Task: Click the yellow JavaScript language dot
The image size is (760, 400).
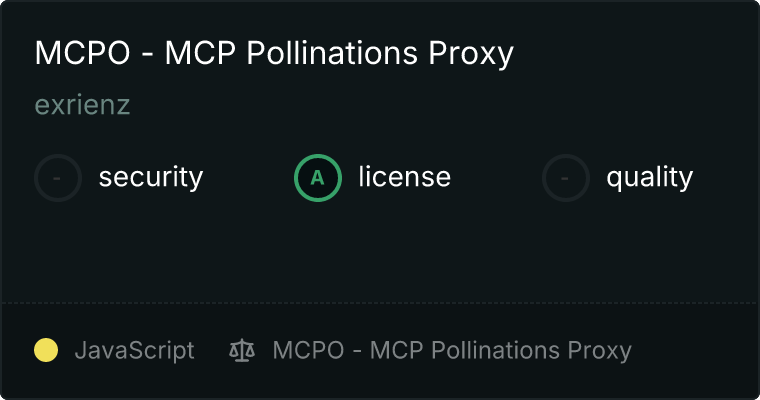Action: click(46, 351)
